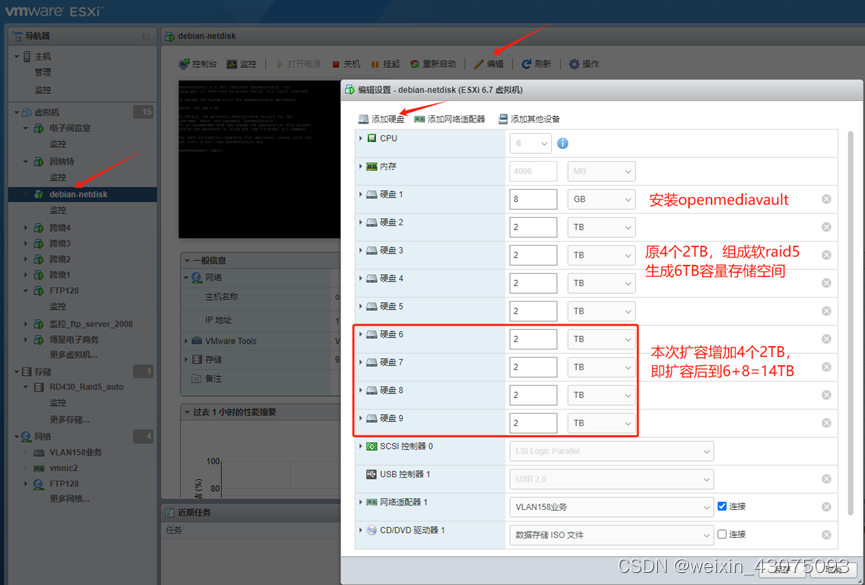Image resolution: width=865 pixels, height=585 pixels.
Task: Collapse the Storage (存储) navigator section
Action: pos(17,371)
